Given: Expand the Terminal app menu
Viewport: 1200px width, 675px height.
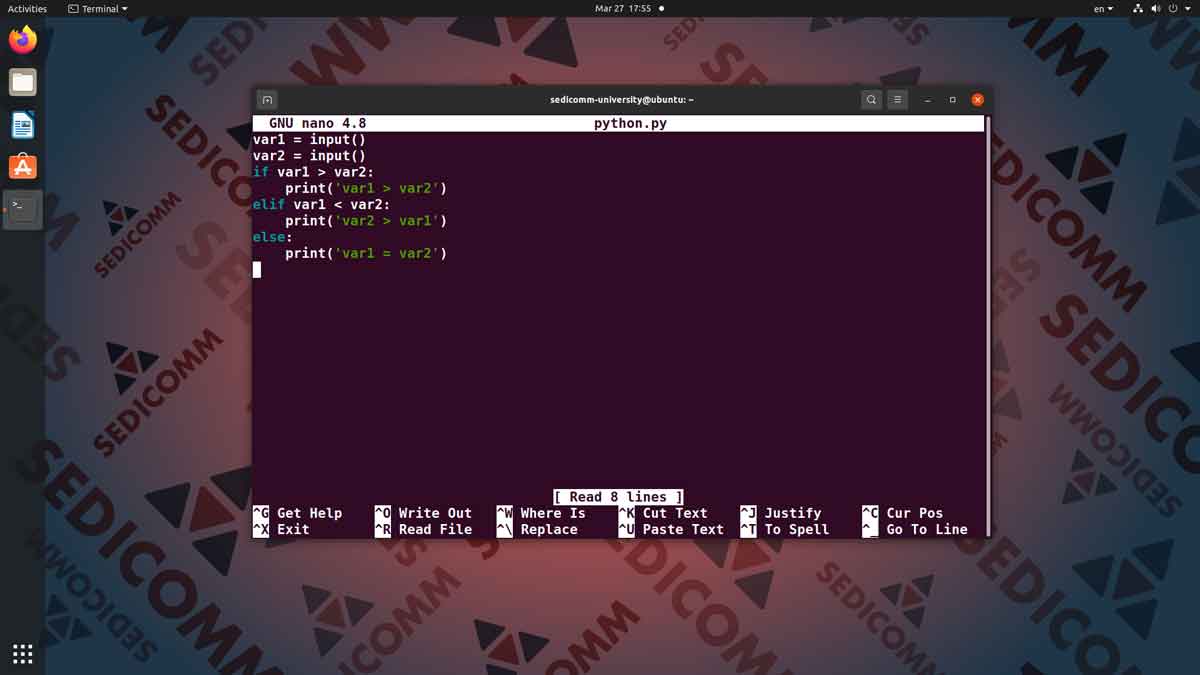Looking at the screenshot, I should point(98,8).
